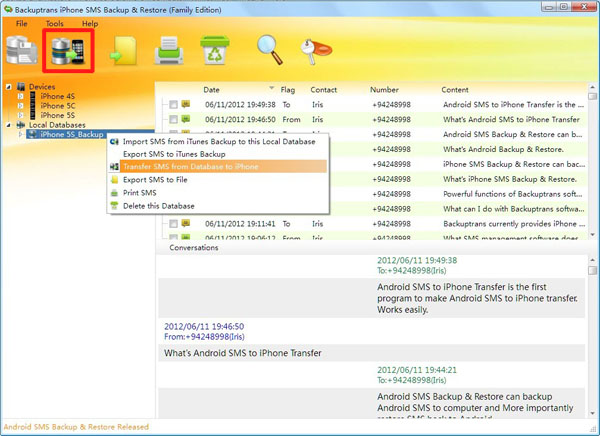Viewport: 600px width, 436px height.
Task: Click the green printer toolbar icon
Action: [x=169, y=51]
